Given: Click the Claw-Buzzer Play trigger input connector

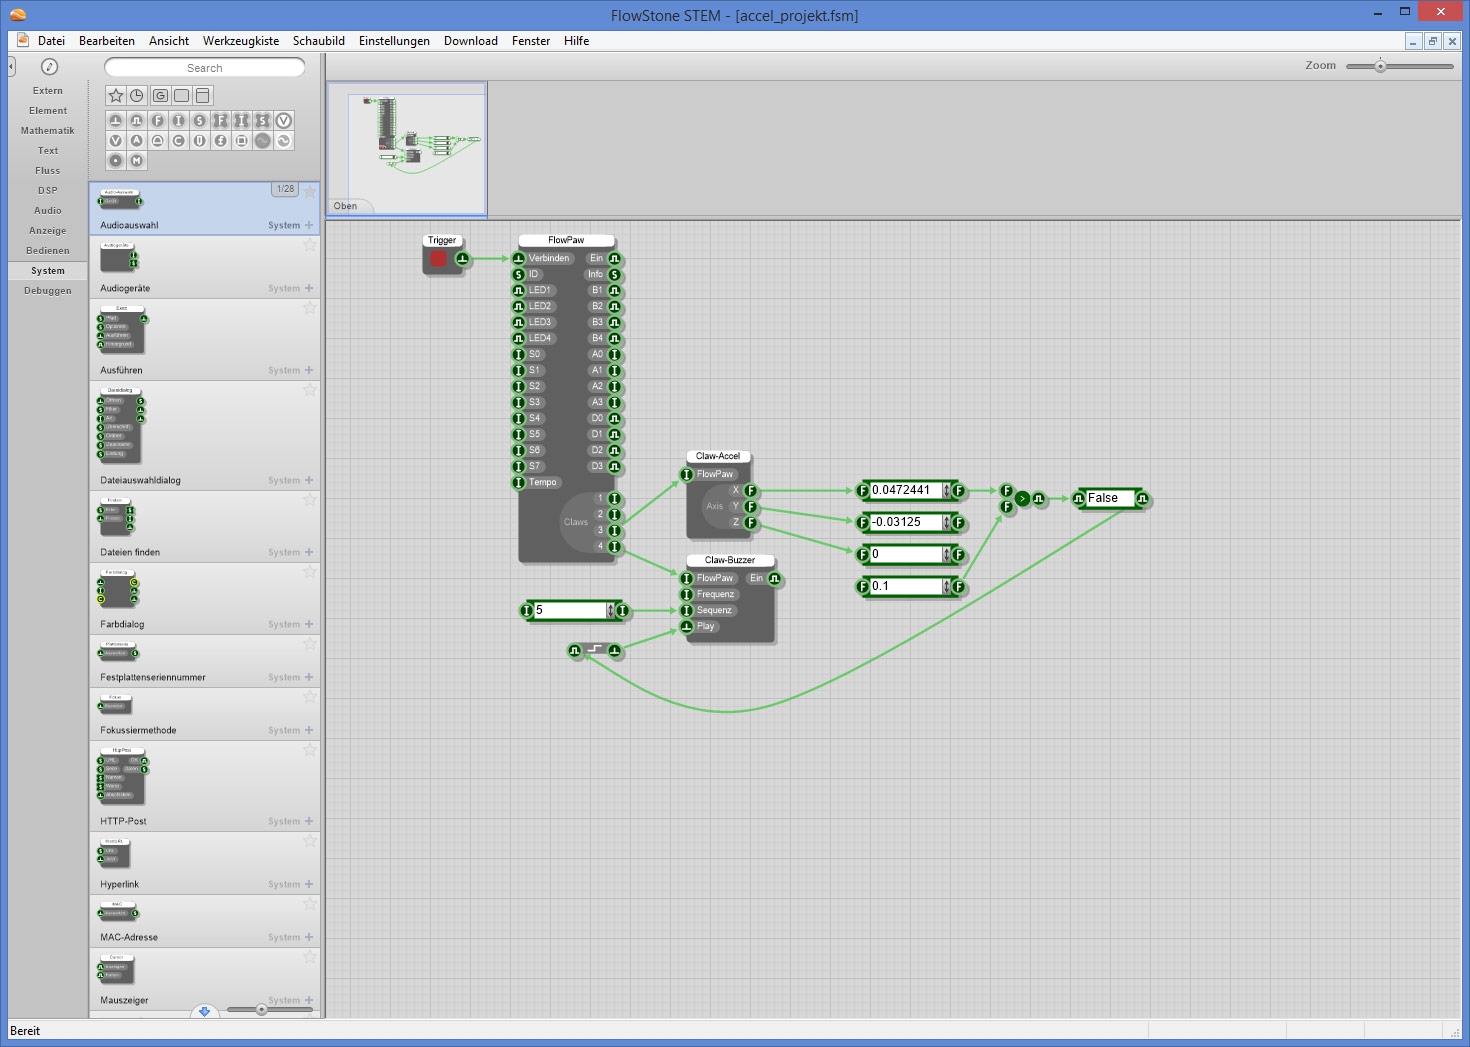Looking at the screenshot, I should (x=687, y=626).
